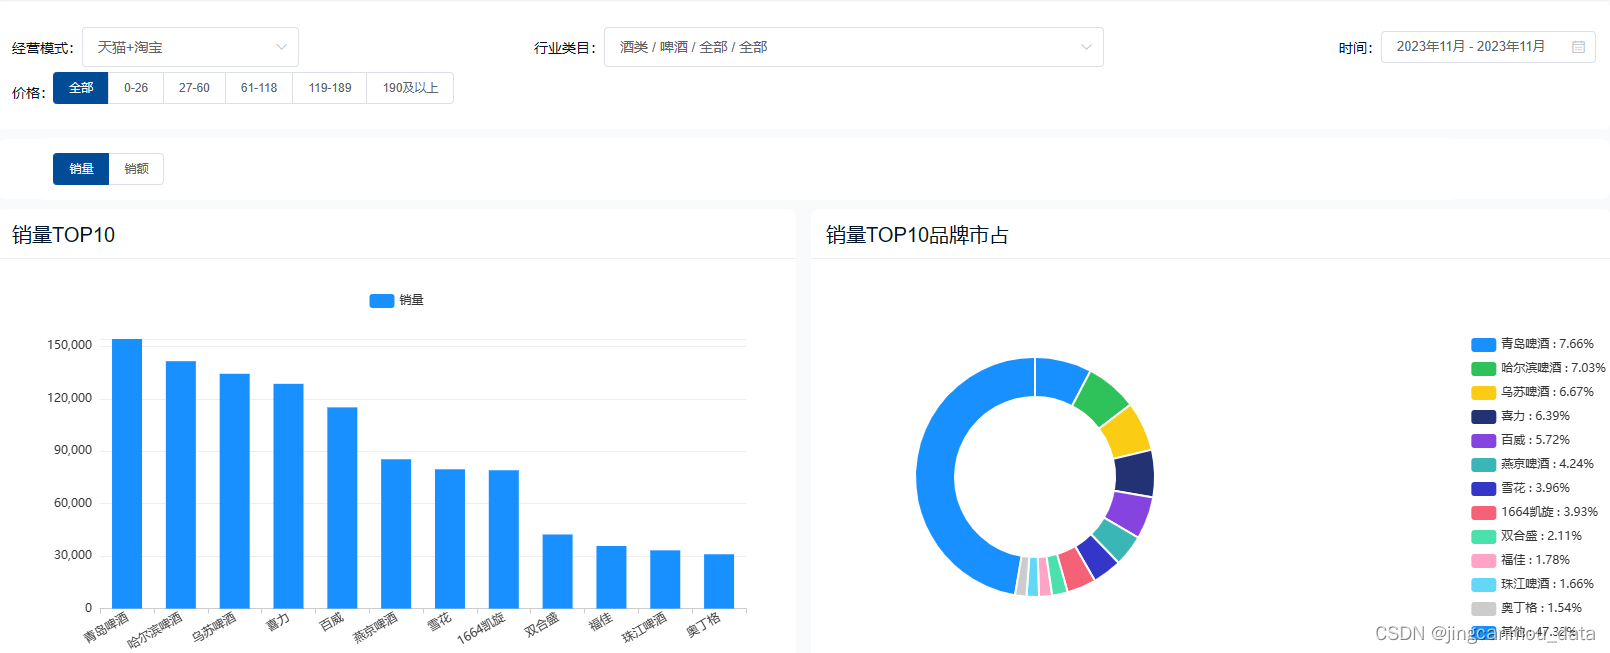The height and width of the screenshot is (653, 1610).
Task: Click the yellow 乌苏啤酒 donut slice
Action: (x=1124, y=432)
